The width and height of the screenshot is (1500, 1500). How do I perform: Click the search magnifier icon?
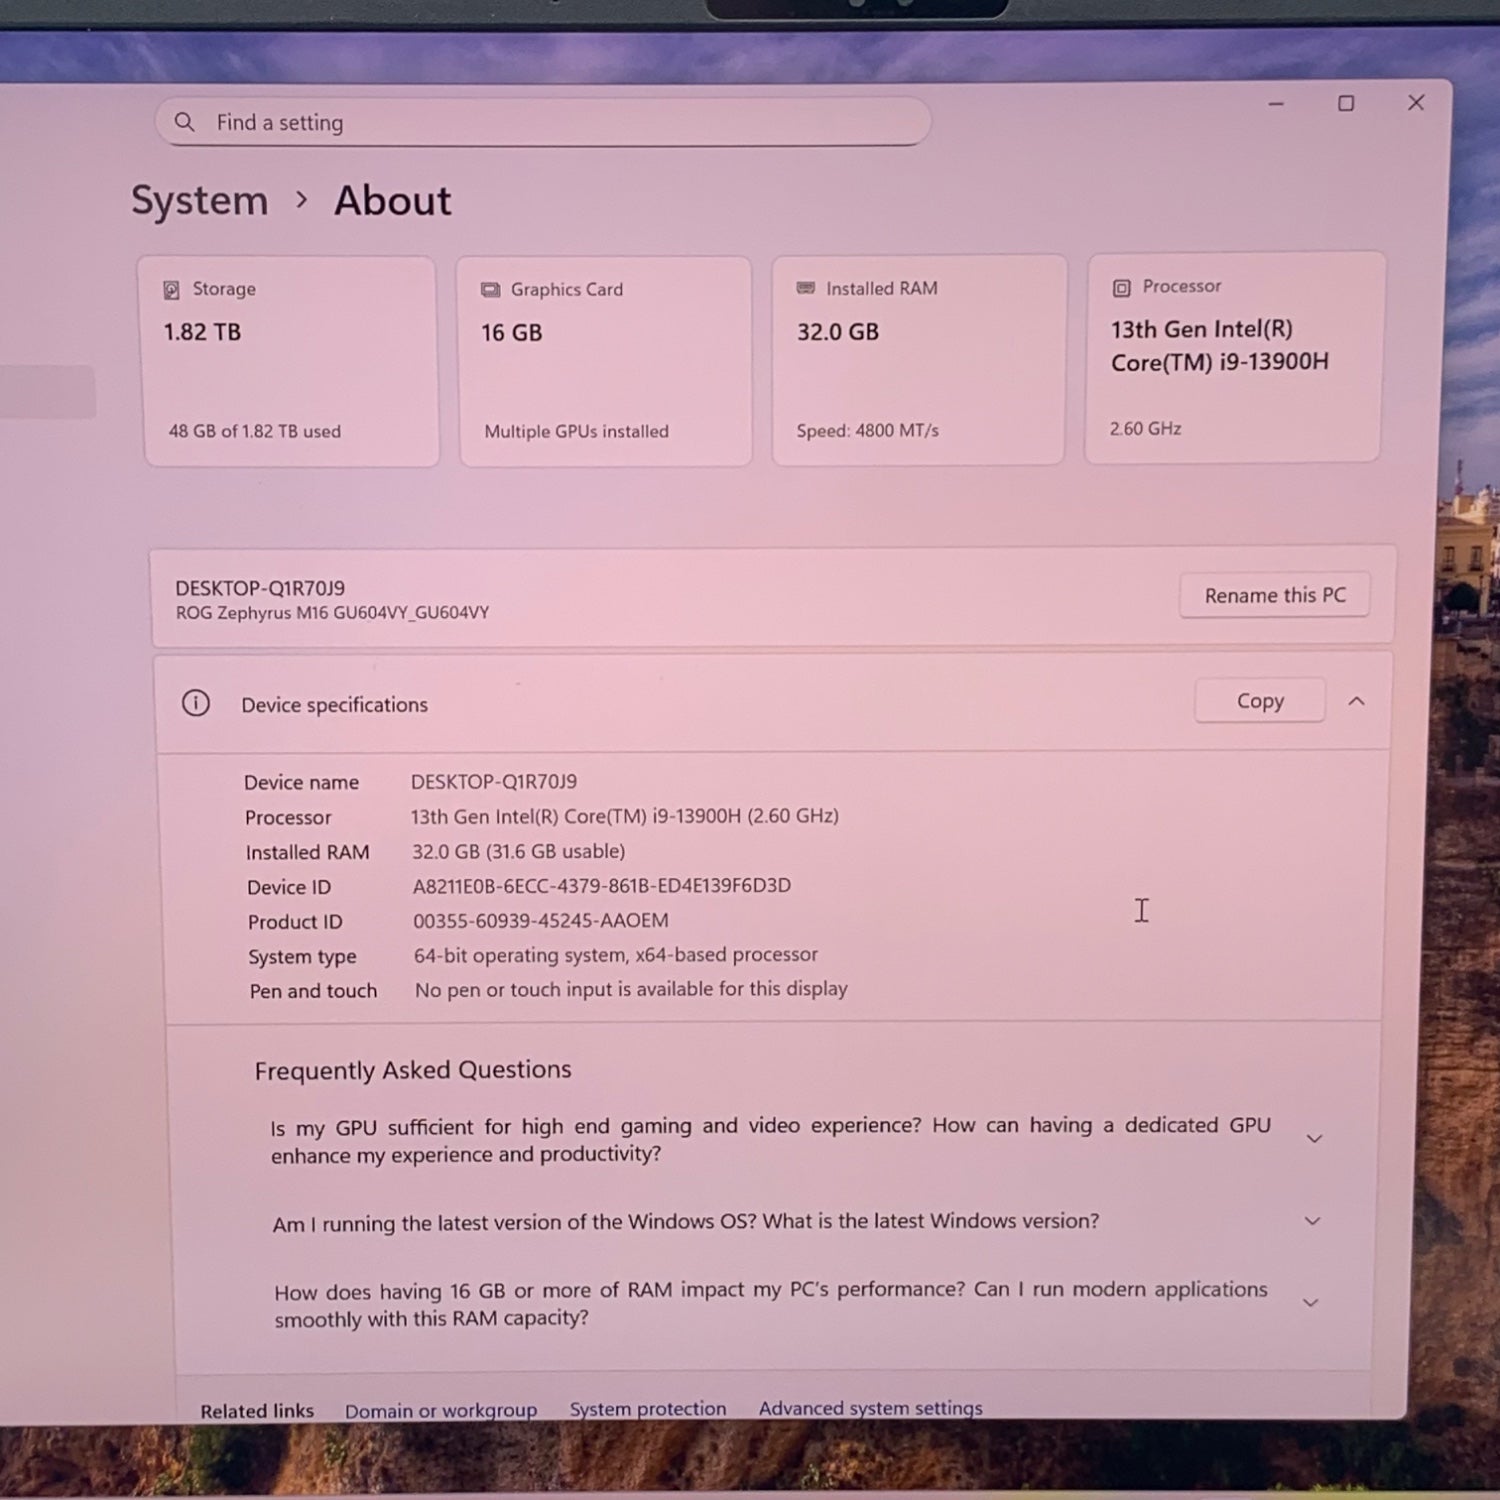pyautogui.click(x=184, y=122)
